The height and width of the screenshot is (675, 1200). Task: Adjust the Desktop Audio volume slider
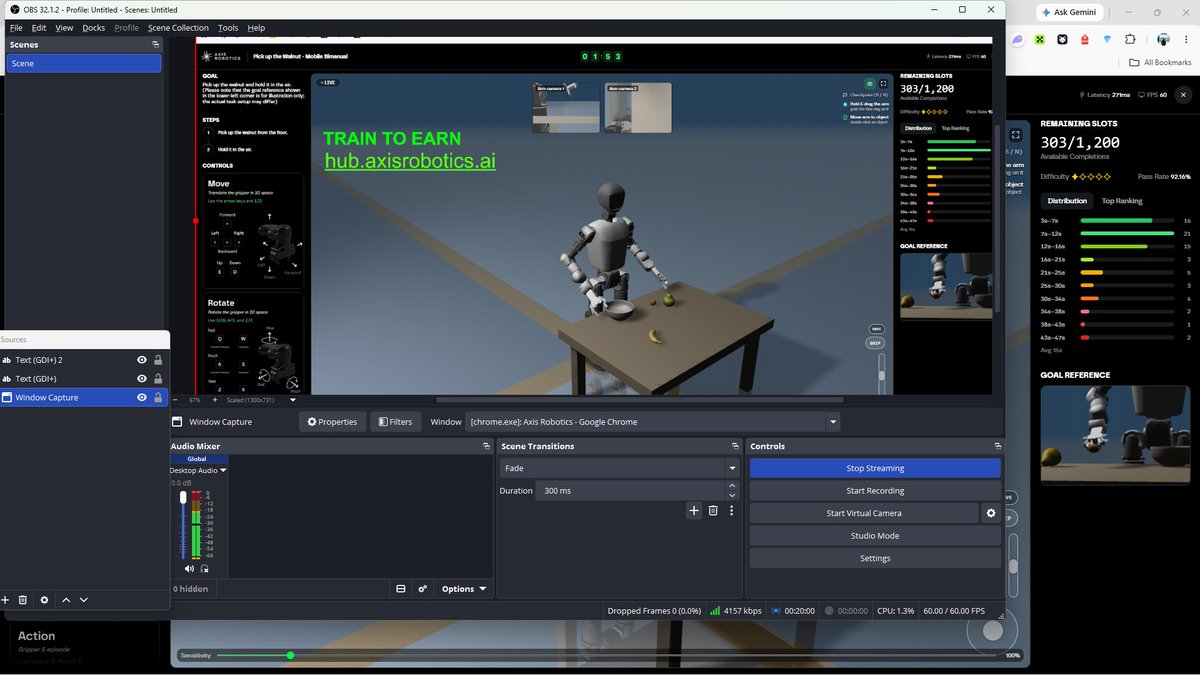point(183,527)
